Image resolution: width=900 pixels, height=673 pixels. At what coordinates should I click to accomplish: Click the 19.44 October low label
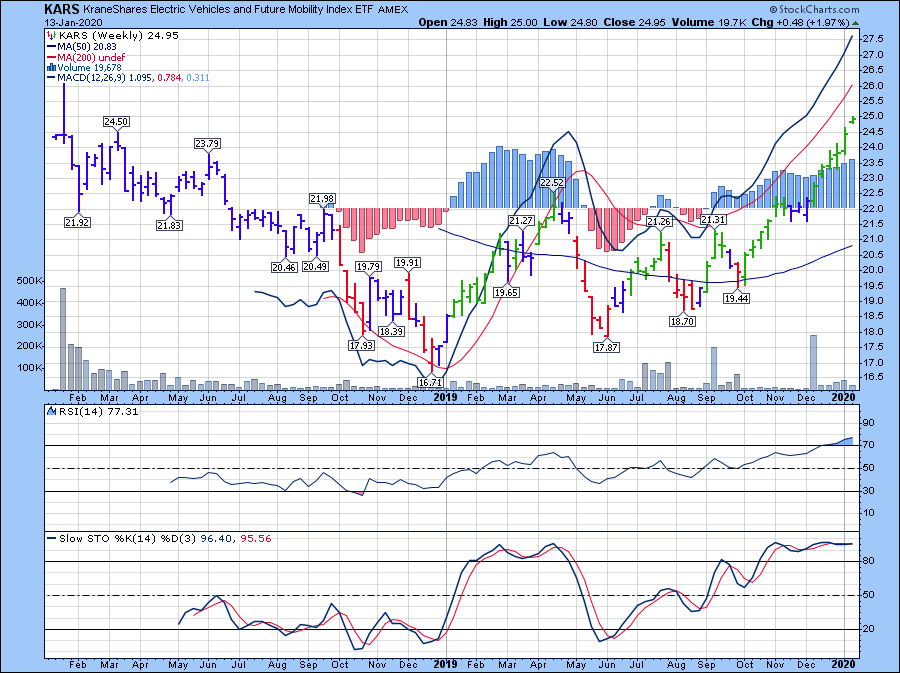737,299
